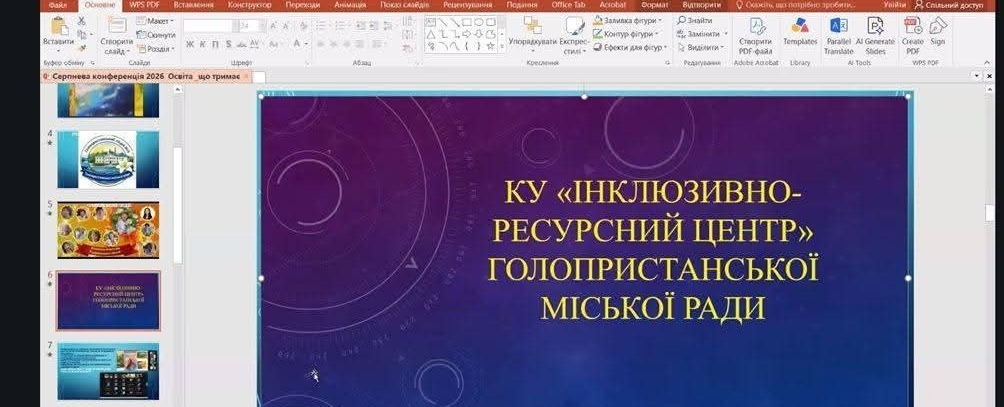Screen dimensions: 1004x407
Task: Increase font size with the larger A icon
Action: (x=273, y=26)
